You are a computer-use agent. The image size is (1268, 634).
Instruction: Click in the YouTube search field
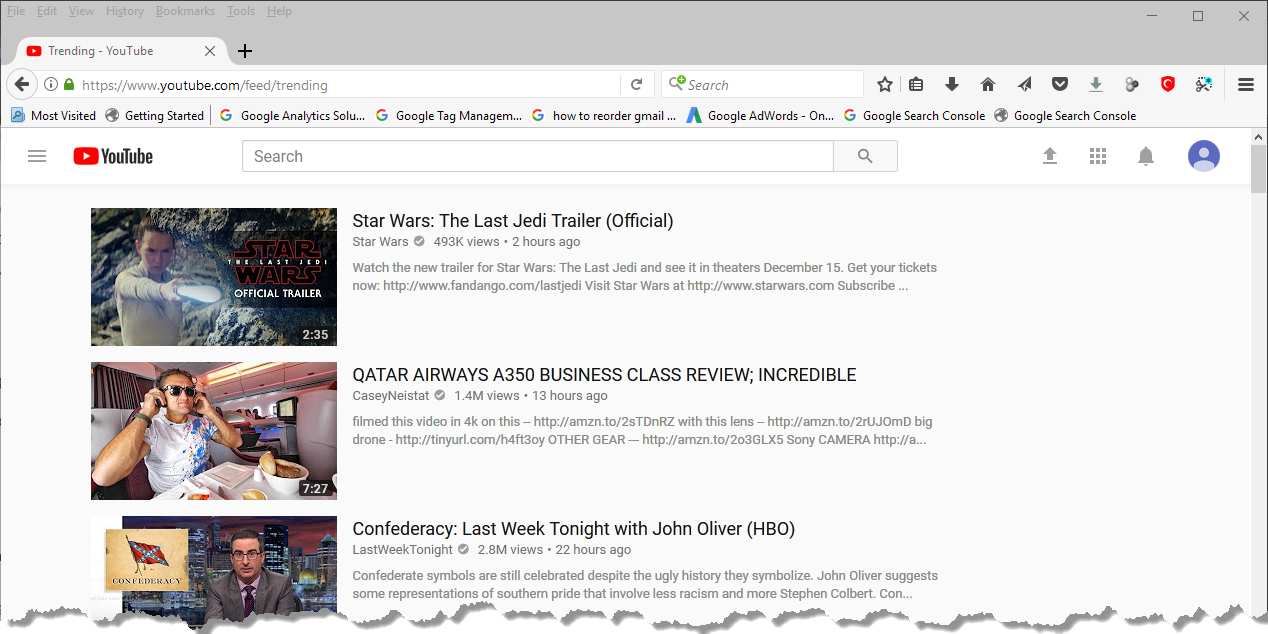(x=537, y=156)
